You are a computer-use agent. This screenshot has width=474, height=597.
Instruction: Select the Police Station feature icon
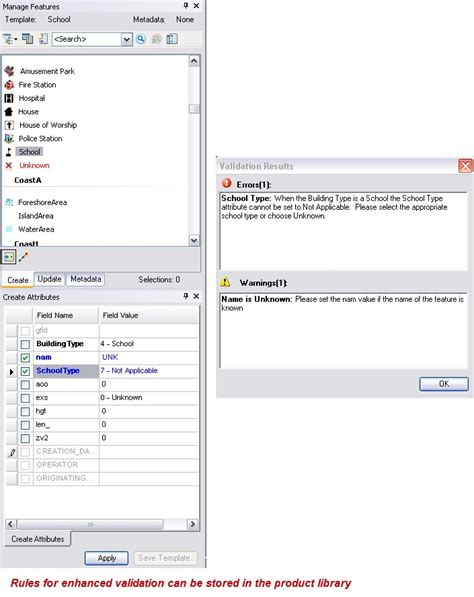tap(9, 139)
